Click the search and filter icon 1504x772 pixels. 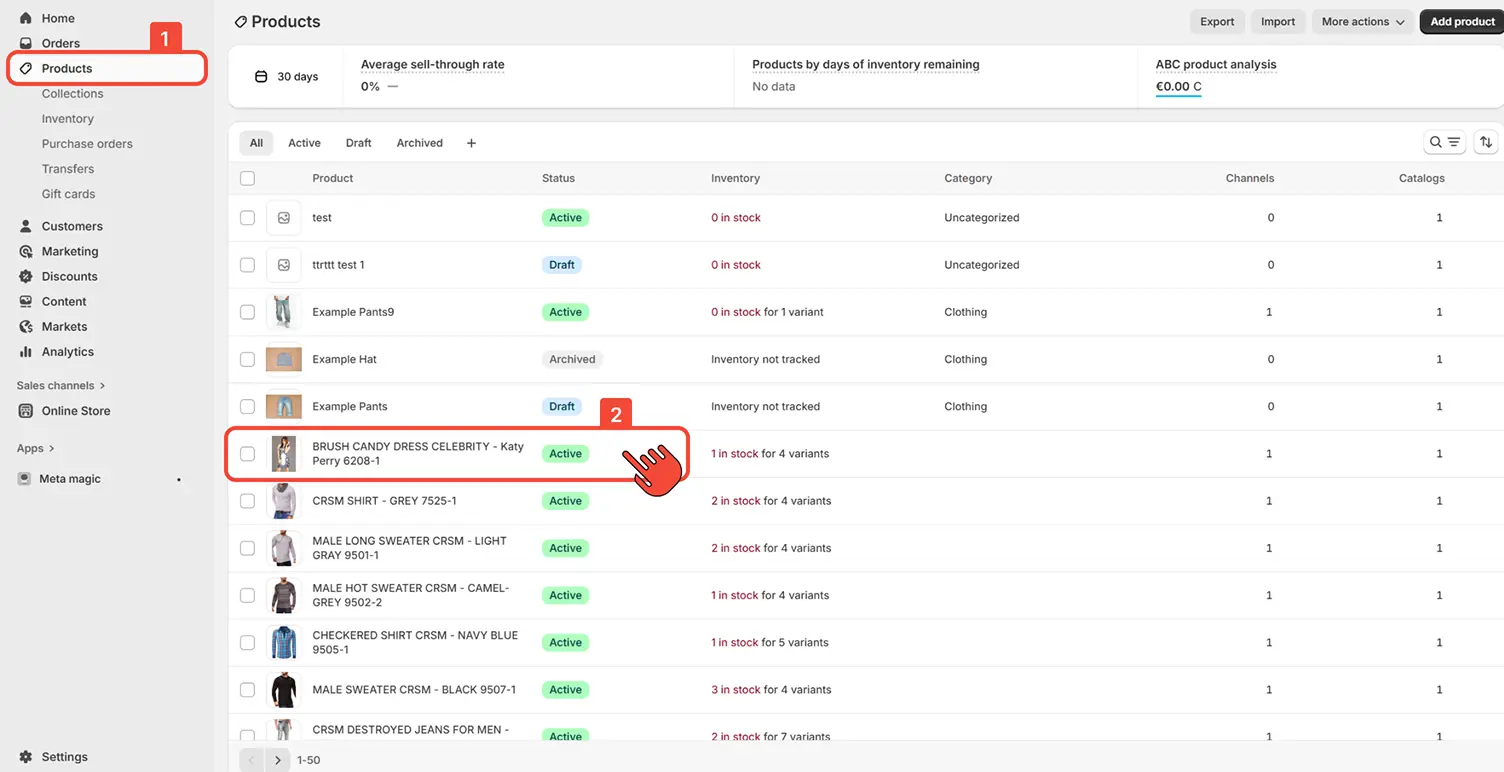[x=1444, y=143]
